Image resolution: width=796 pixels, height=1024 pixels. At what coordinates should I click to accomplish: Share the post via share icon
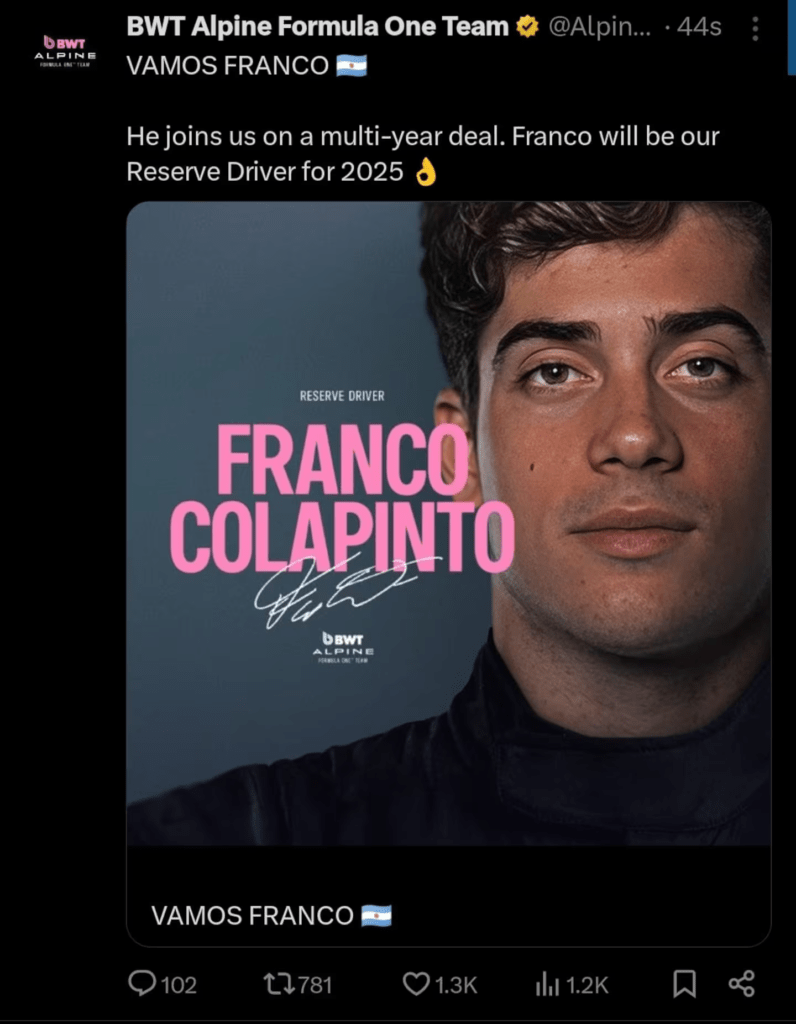coord(741,984)
